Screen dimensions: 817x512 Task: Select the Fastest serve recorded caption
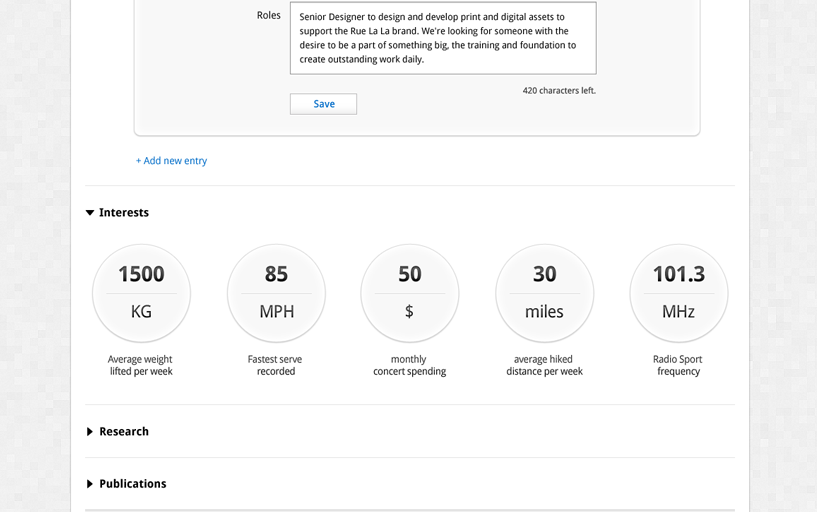[x=275, y=365]
